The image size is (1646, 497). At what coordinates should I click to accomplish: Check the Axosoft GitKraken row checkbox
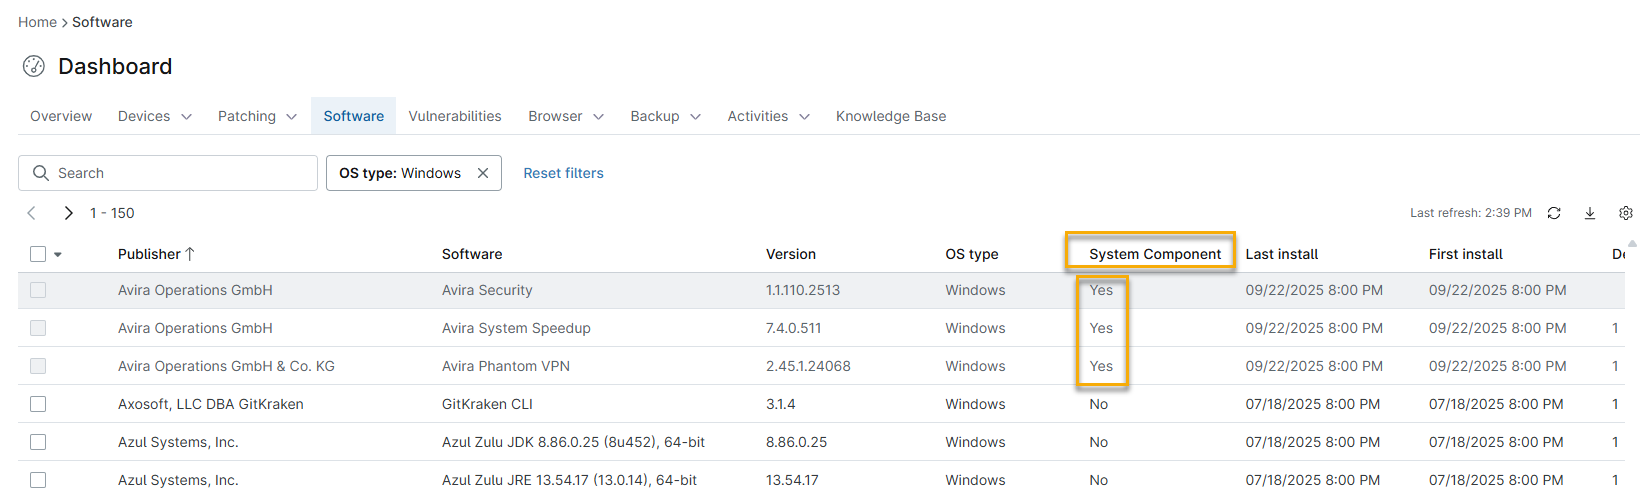(x=38, y=404)
